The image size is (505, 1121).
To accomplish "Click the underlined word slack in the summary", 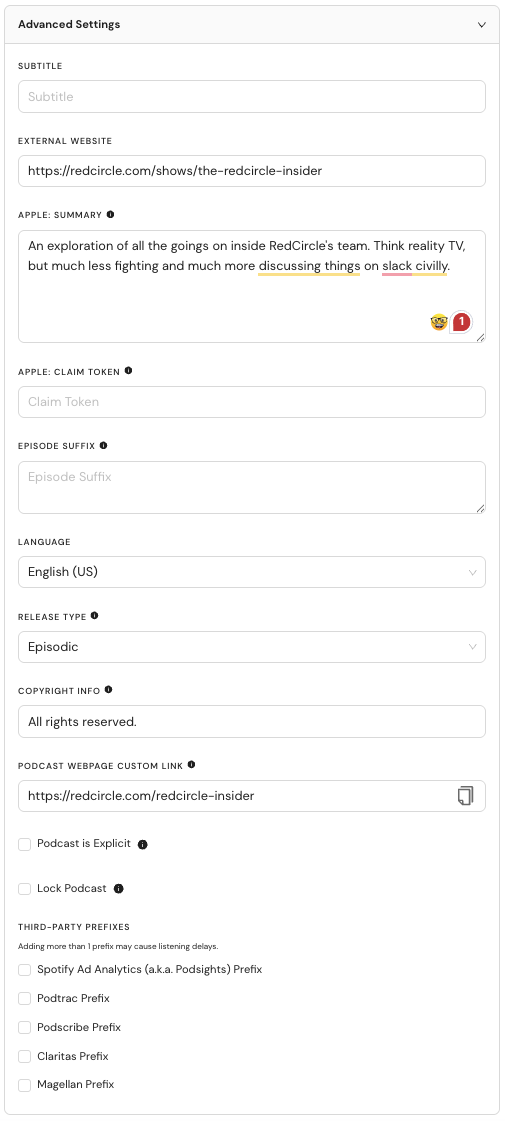I will pos(397,267).
